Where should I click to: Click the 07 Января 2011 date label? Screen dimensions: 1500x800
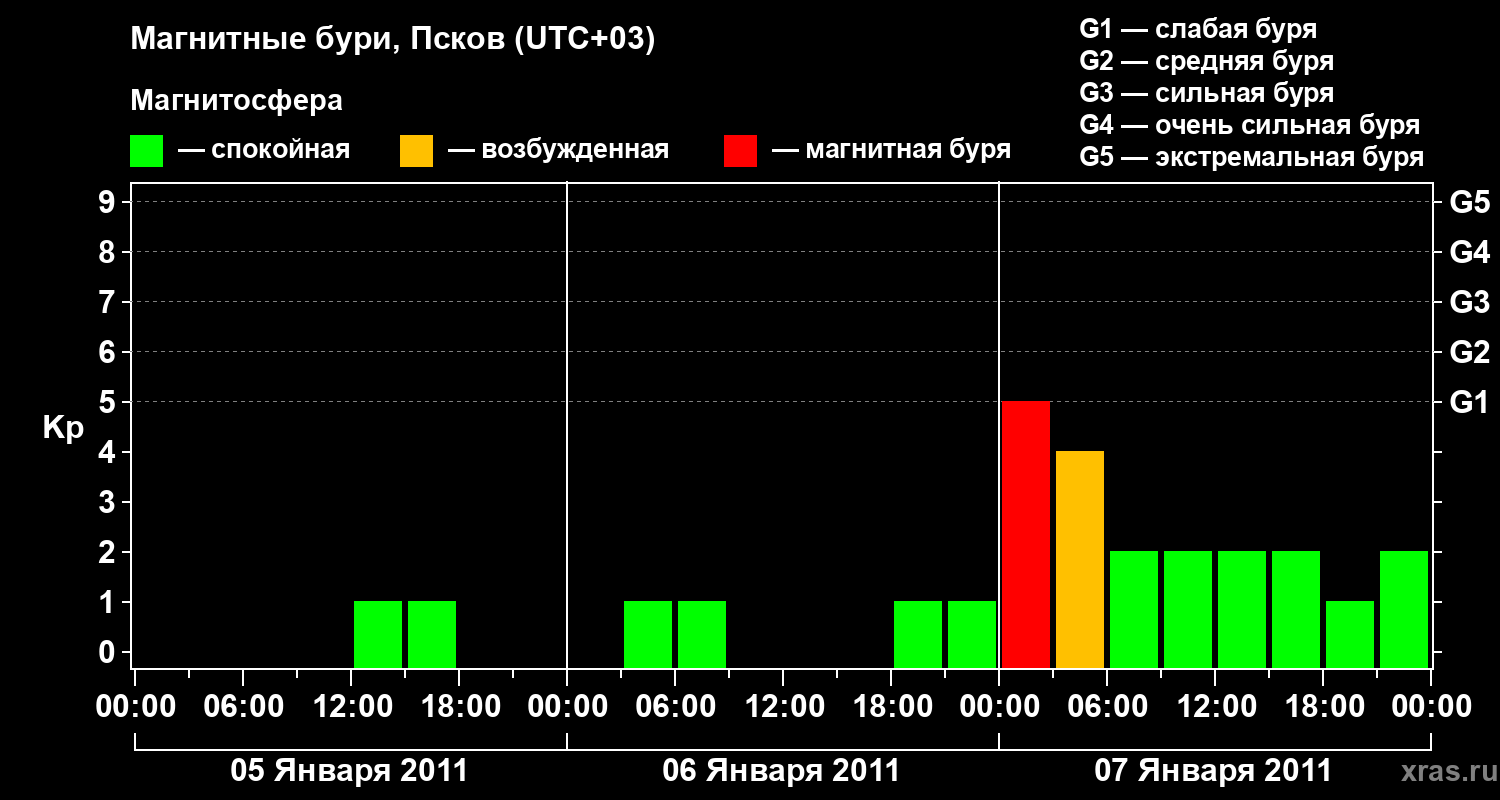pyautogui.click(x=1213, y=771)
